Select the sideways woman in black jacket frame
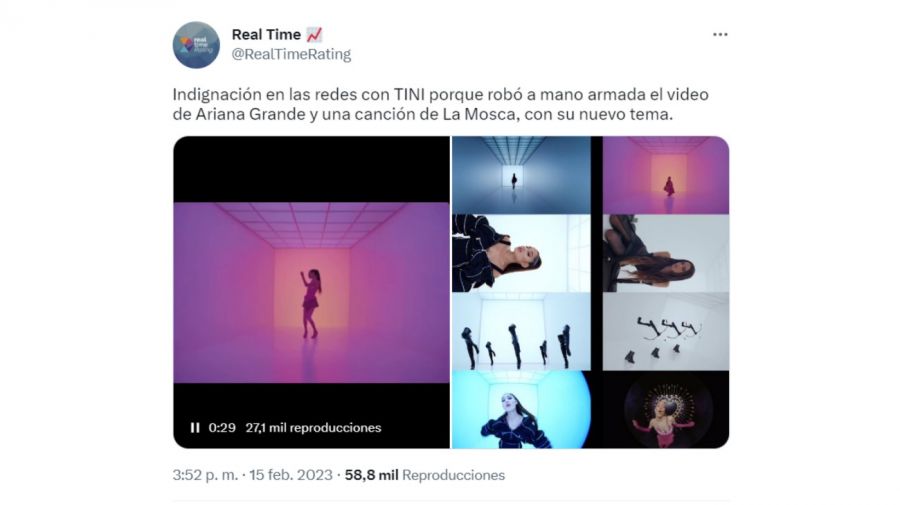The image size is (900, 505). [521, 254]
